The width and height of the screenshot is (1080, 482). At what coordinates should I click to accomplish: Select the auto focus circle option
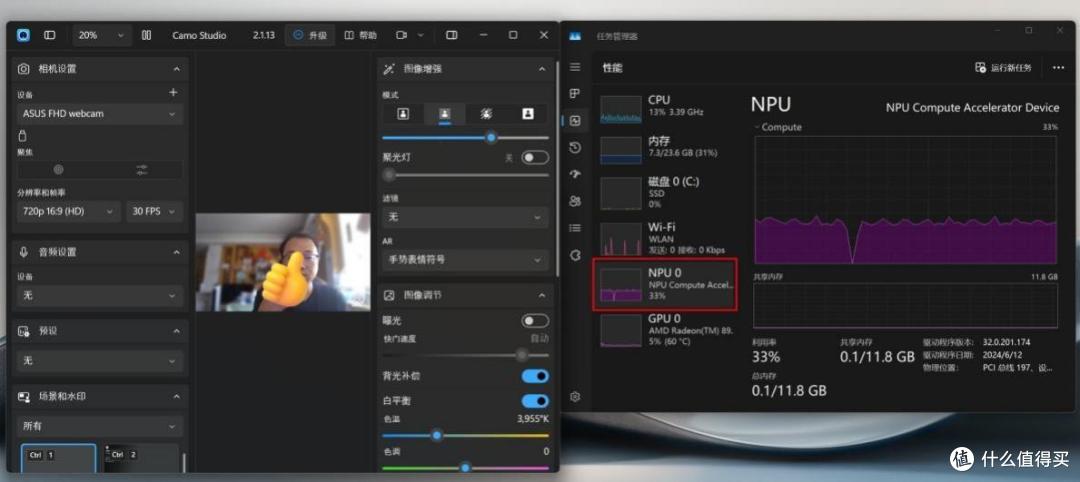[59, 169]
